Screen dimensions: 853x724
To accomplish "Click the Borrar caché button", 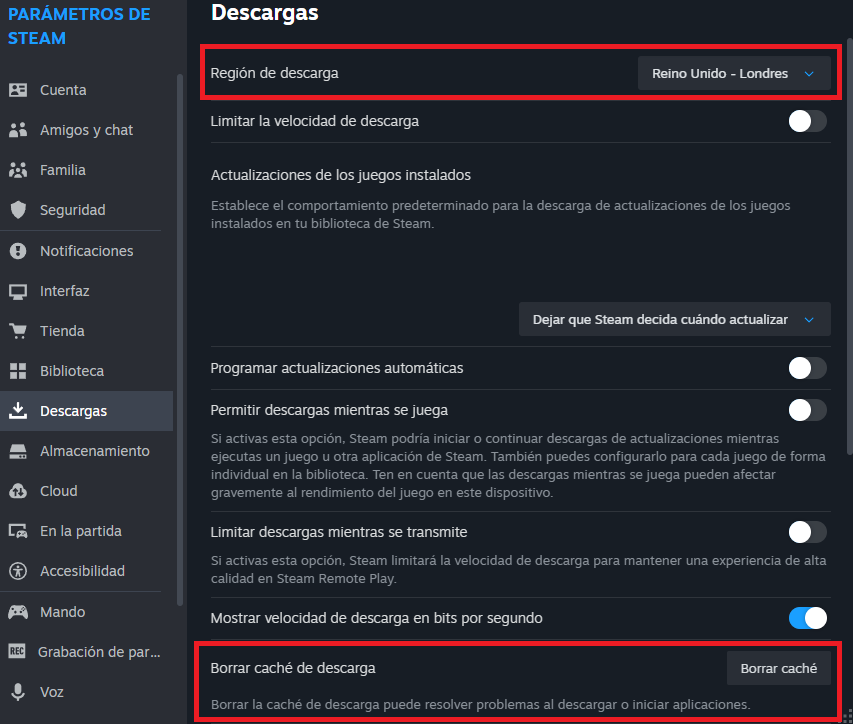I will pos(778,669).
